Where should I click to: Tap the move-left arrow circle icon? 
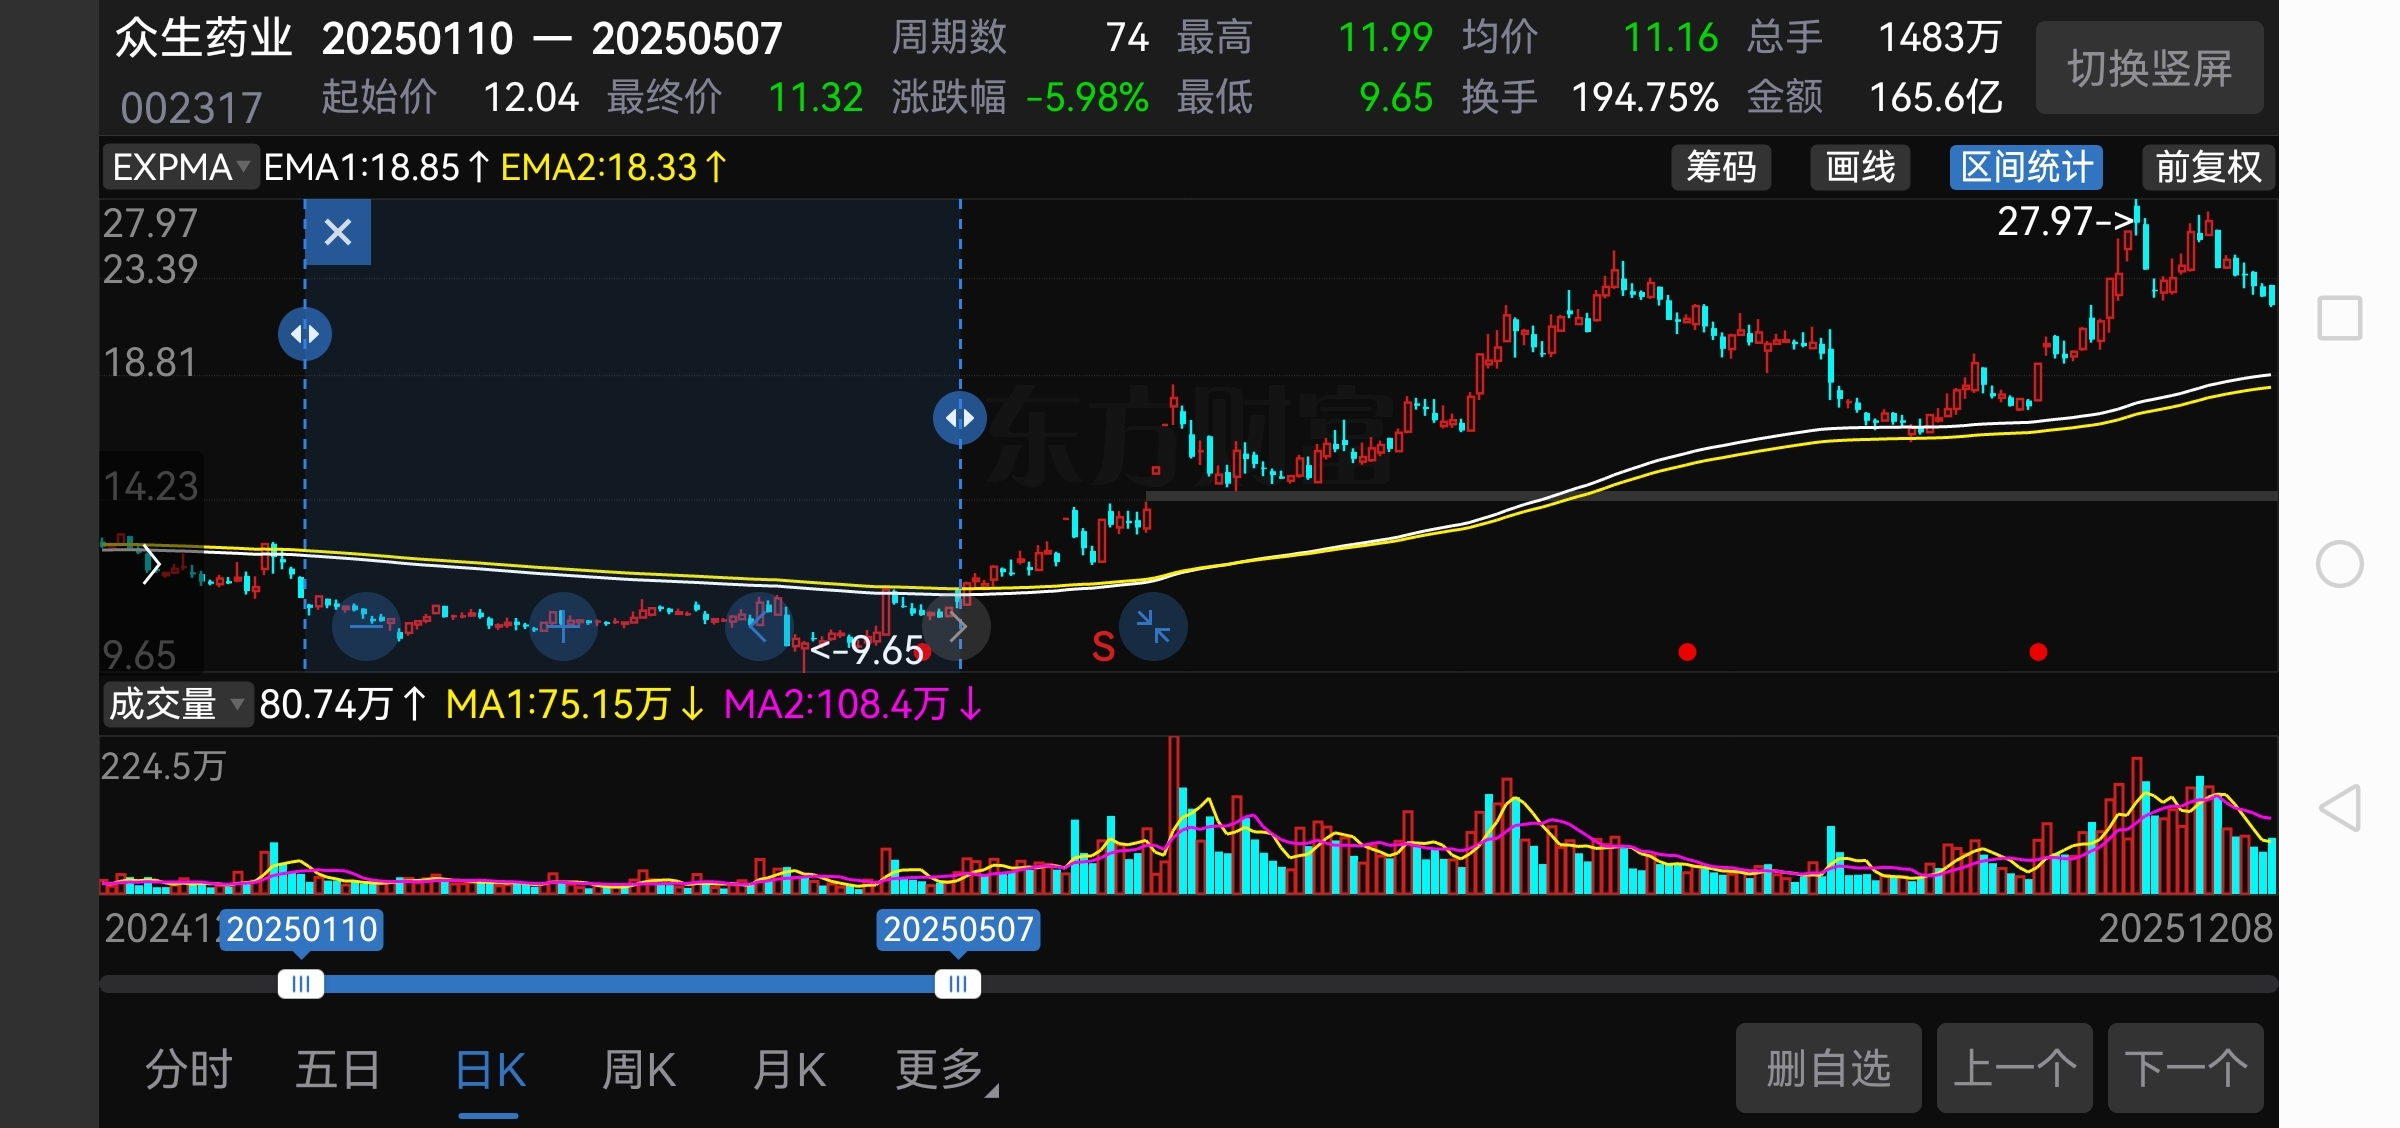[x=758, y=627]
